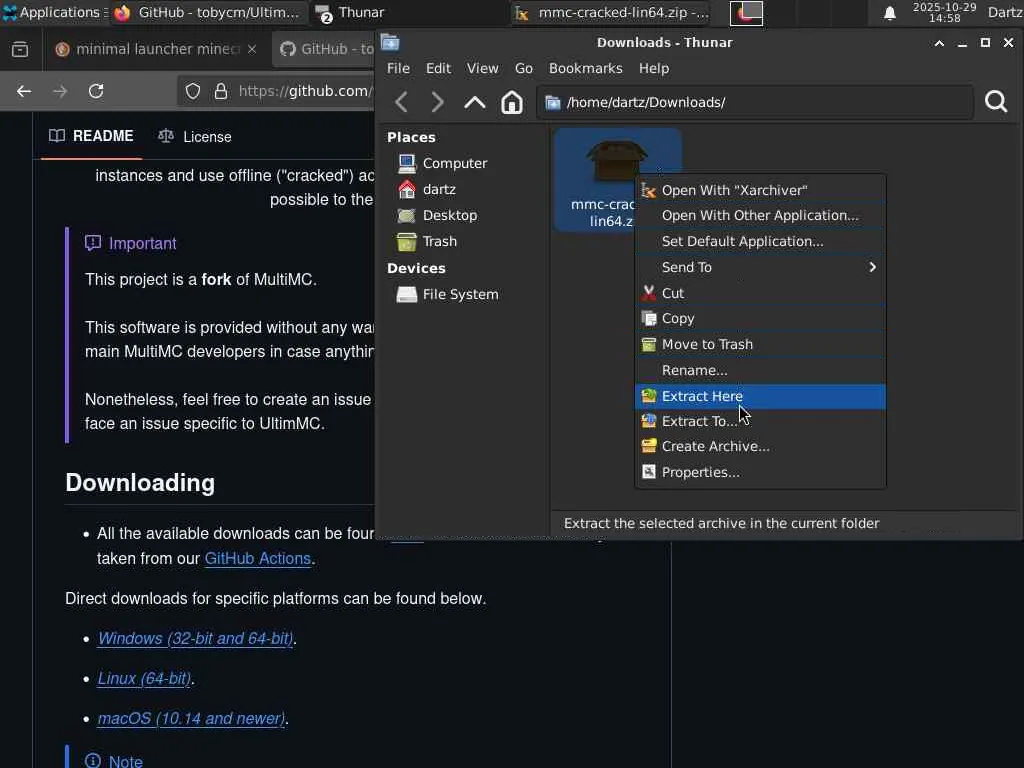
Task: Open Thunar View menu
Action: tap(483, 69)
